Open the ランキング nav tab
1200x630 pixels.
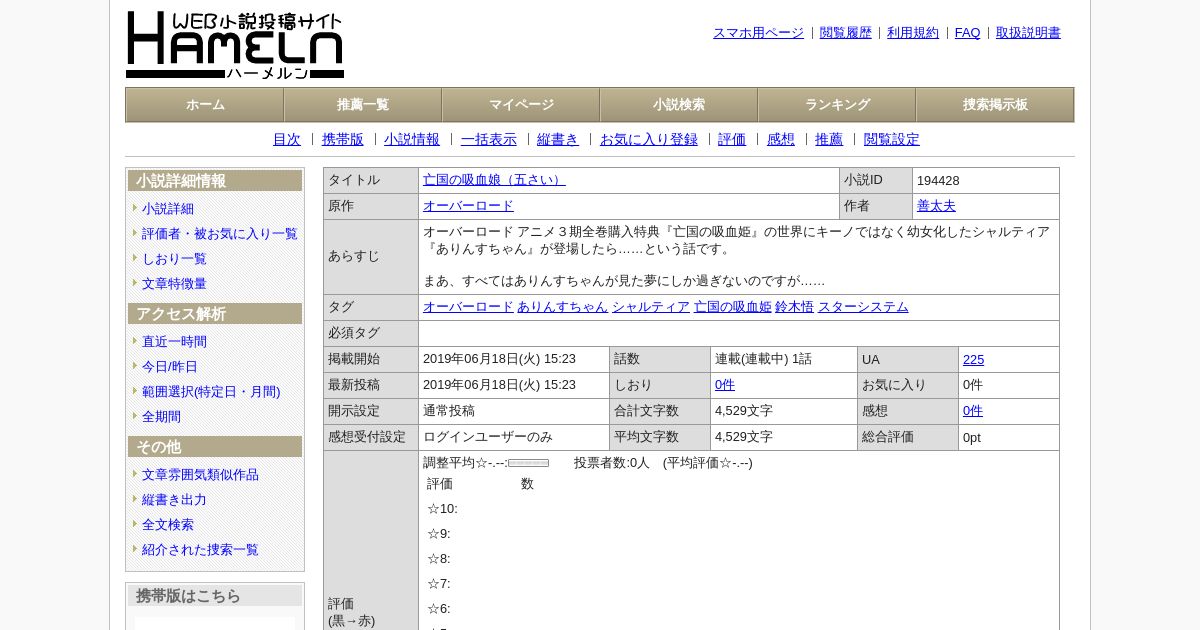(x=837, y=105)
